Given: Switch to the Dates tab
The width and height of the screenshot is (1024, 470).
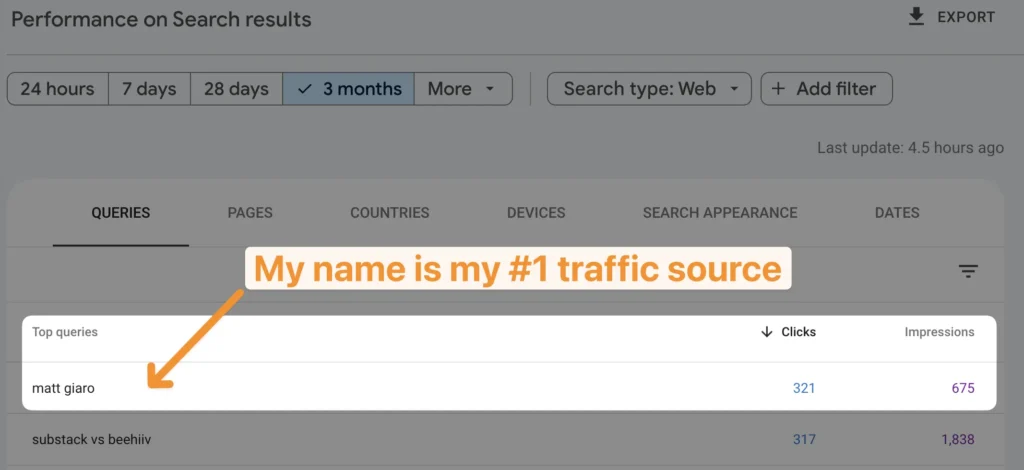Looking at the screenshot, I should pos(897,213).
